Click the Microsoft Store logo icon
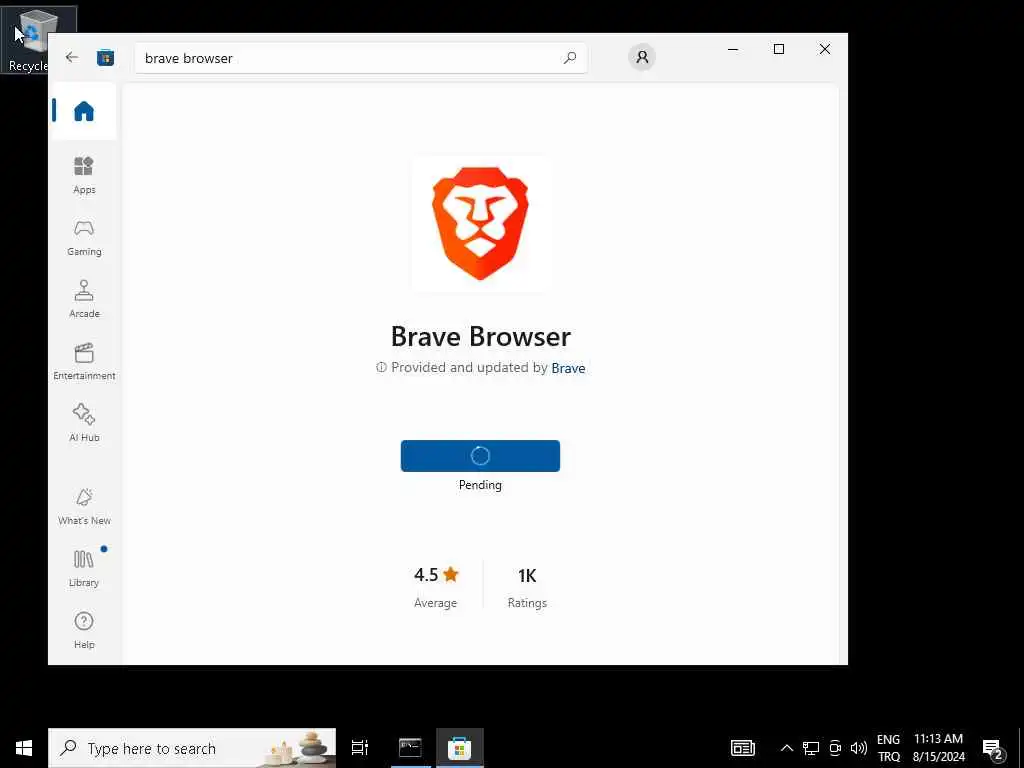 105,58
